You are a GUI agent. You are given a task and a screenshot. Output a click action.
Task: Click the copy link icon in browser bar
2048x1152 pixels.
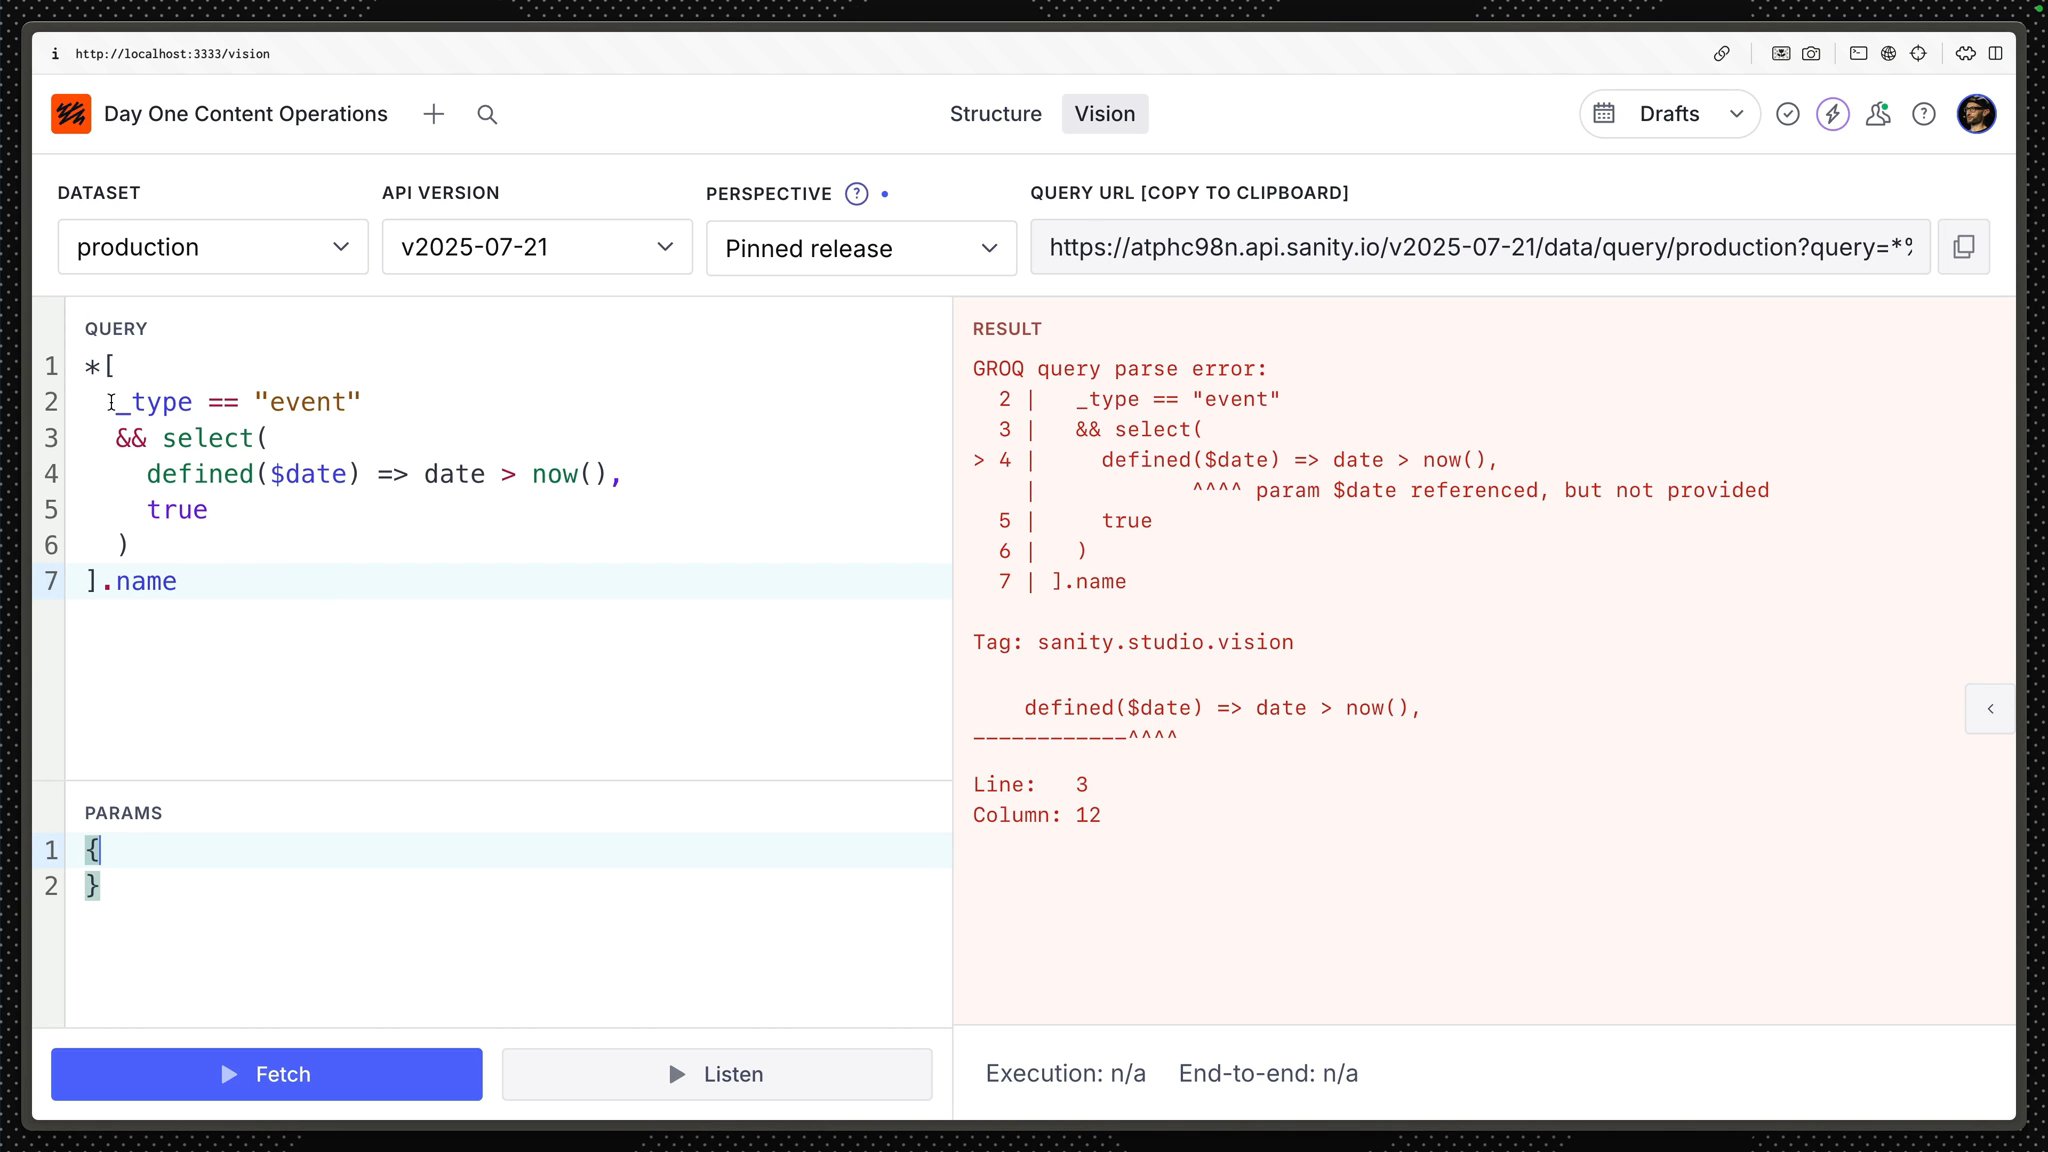click(x=1721, y=54)
